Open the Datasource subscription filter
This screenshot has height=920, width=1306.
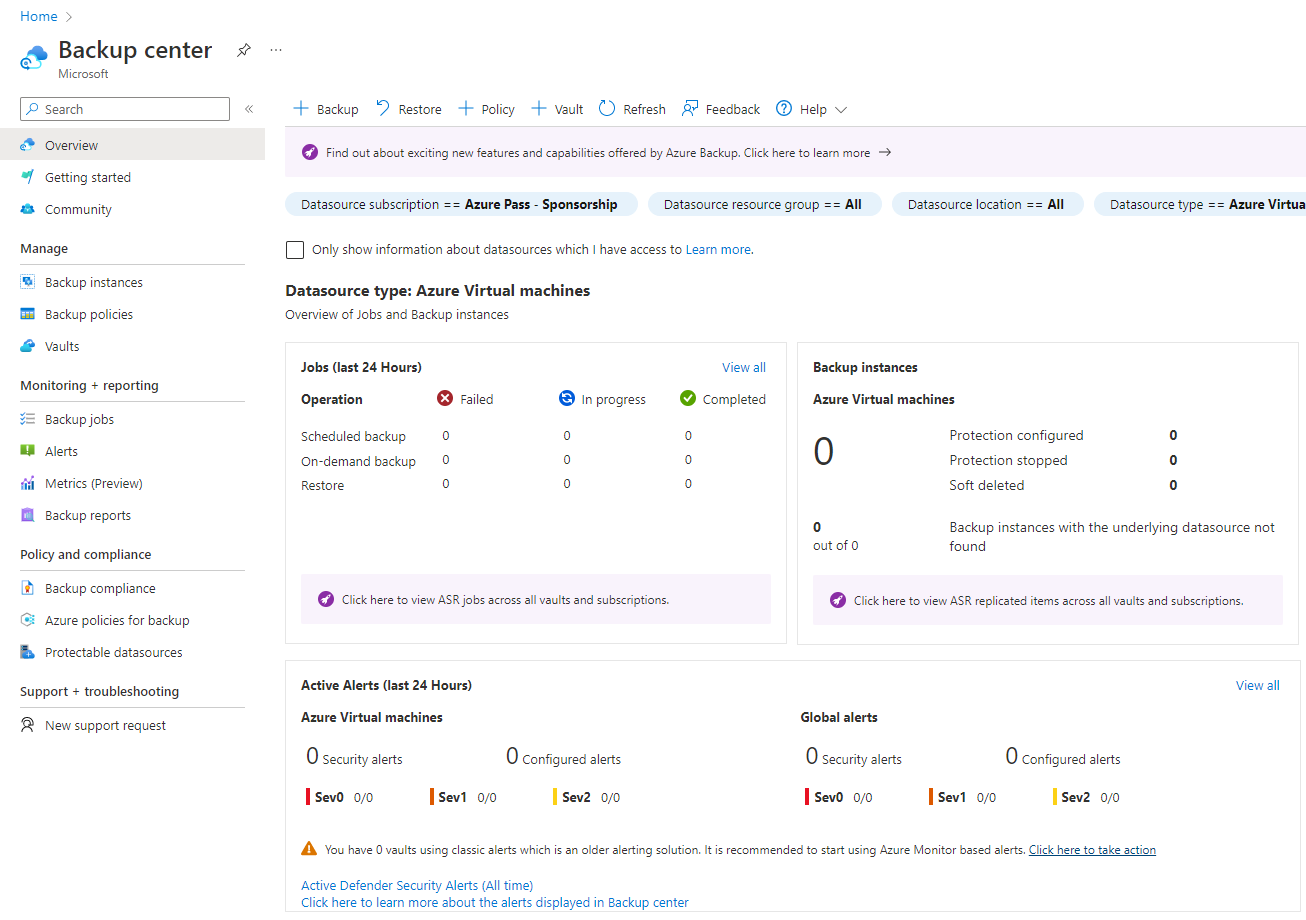pyautogui.click(x=461, y=204)
